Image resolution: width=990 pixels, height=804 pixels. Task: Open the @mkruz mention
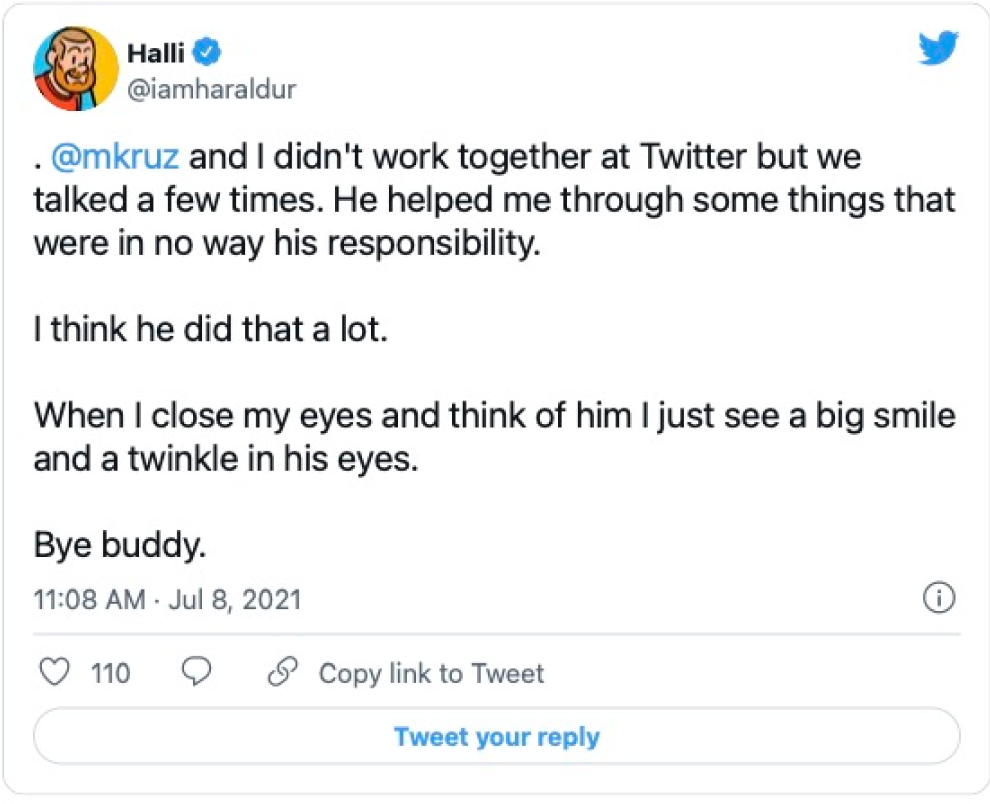(x=116, y=158)
